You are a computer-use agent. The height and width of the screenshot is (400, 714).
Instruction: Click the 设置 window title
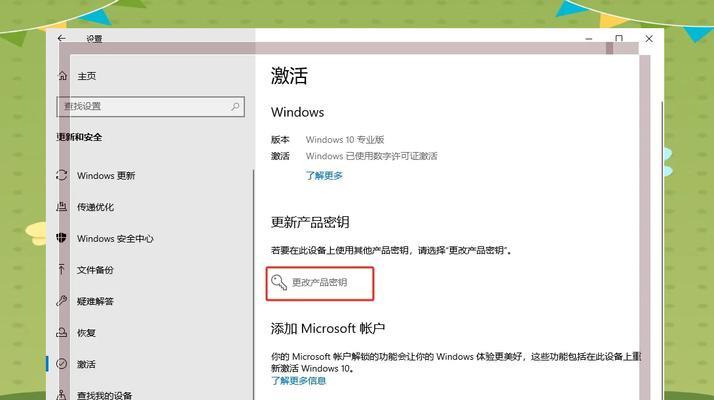pyautogui.click(x=94, y=39)
